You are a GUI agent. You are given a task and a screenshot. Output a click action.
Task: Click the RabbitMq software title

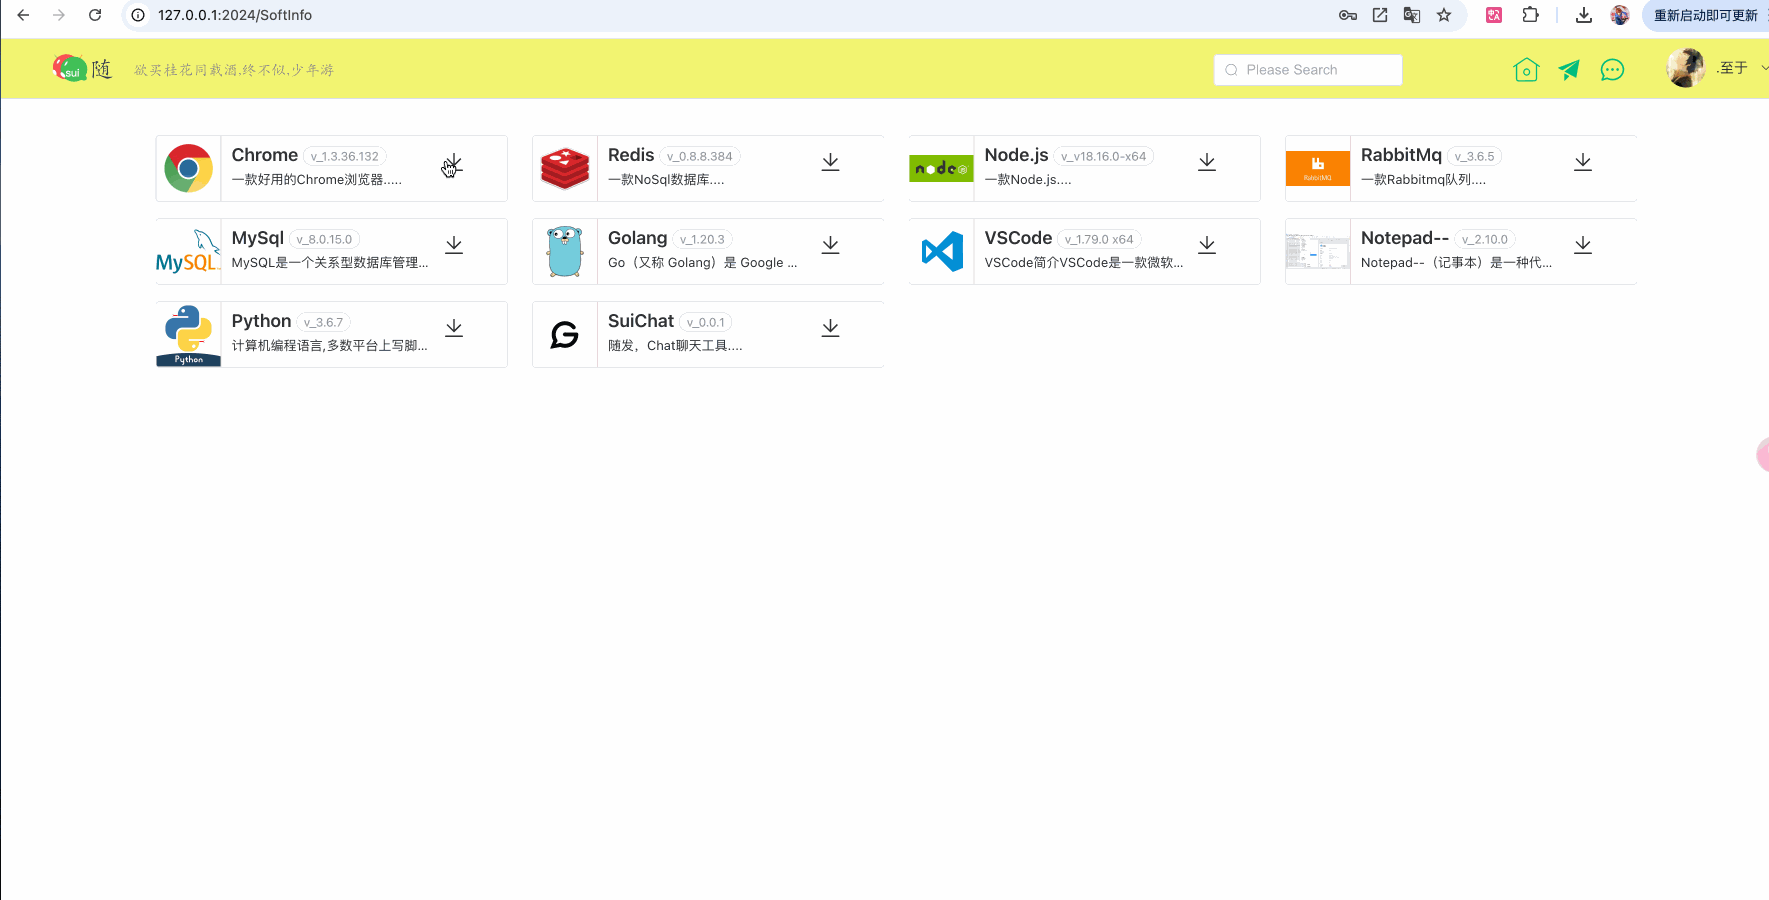(x=1401, y=155)
